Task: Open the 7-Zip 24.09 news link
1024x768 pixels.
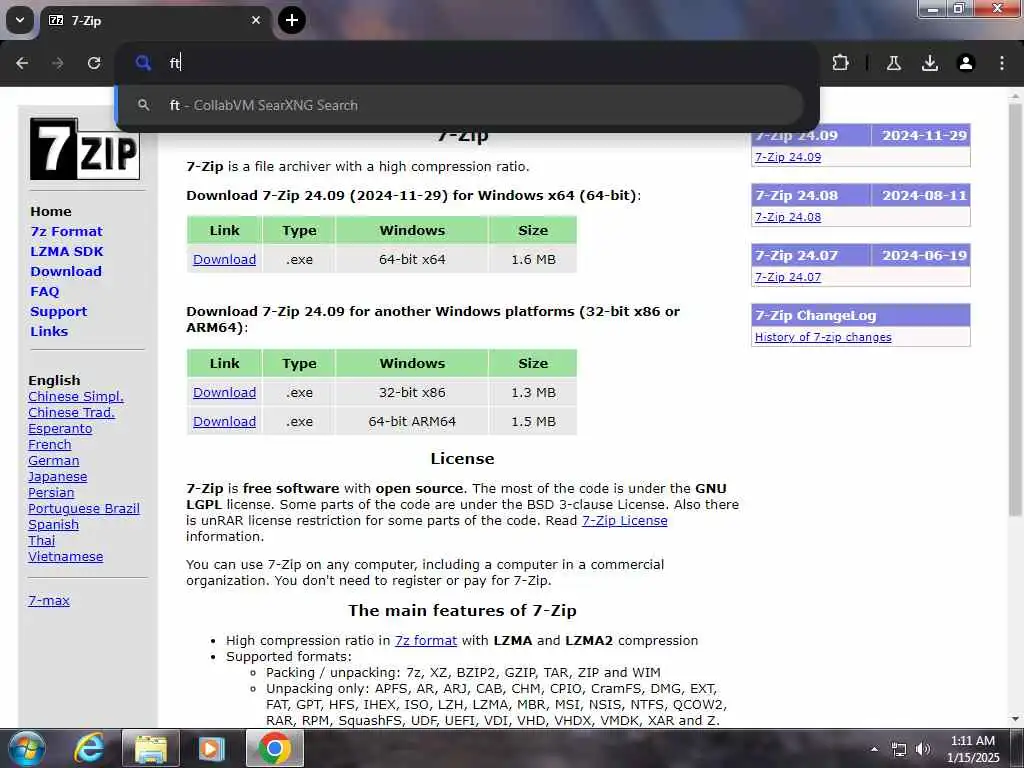Action: (788, 157)
